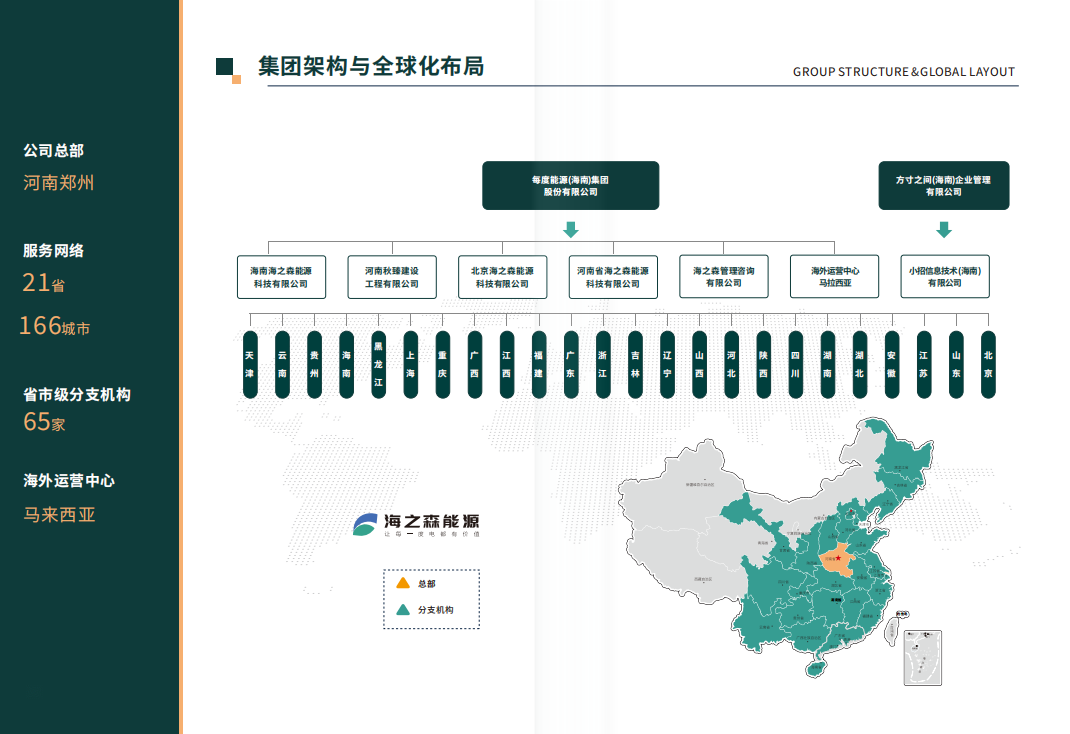1070x734 pixels.
Task: Click the 分支机构 legend label
Action: tap(435, 610)
